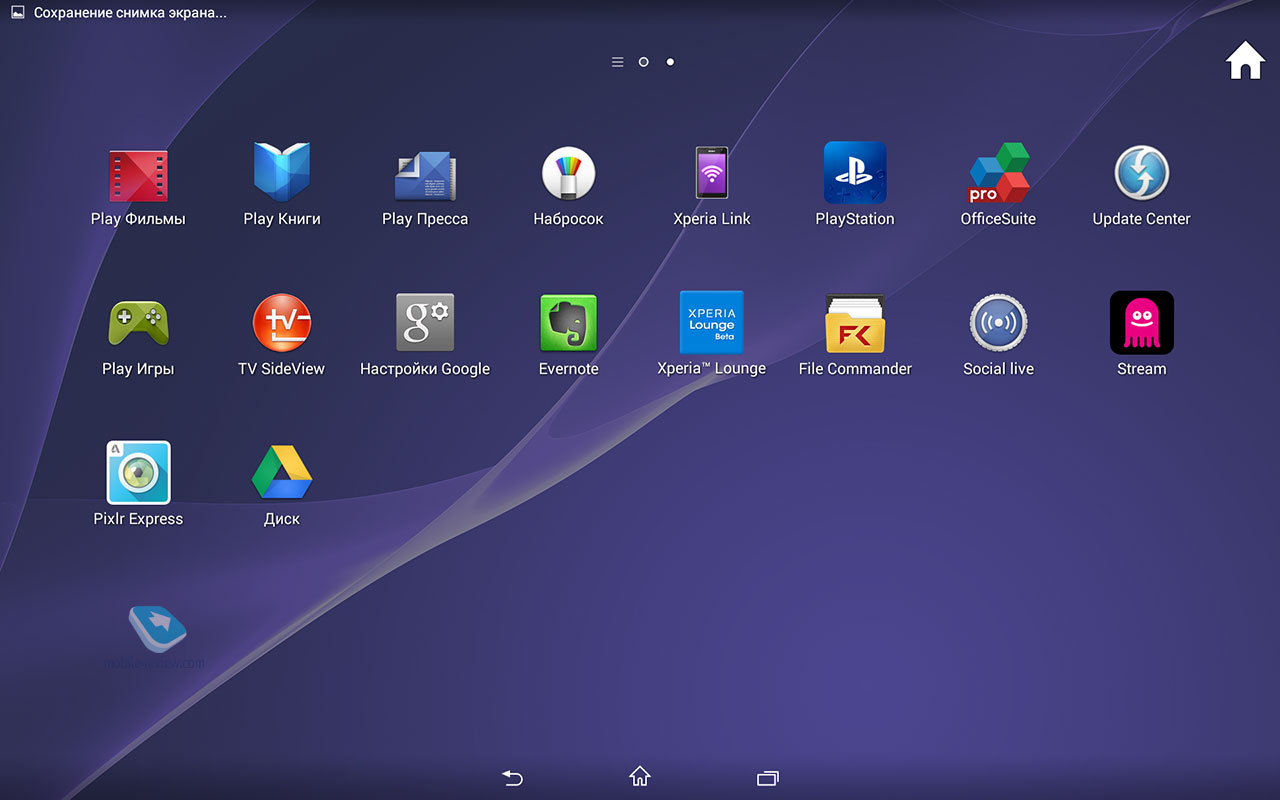Viewport: 1280px width, 800px height.
Task: Tap the 'PlayStation' label
Action: 855,219
